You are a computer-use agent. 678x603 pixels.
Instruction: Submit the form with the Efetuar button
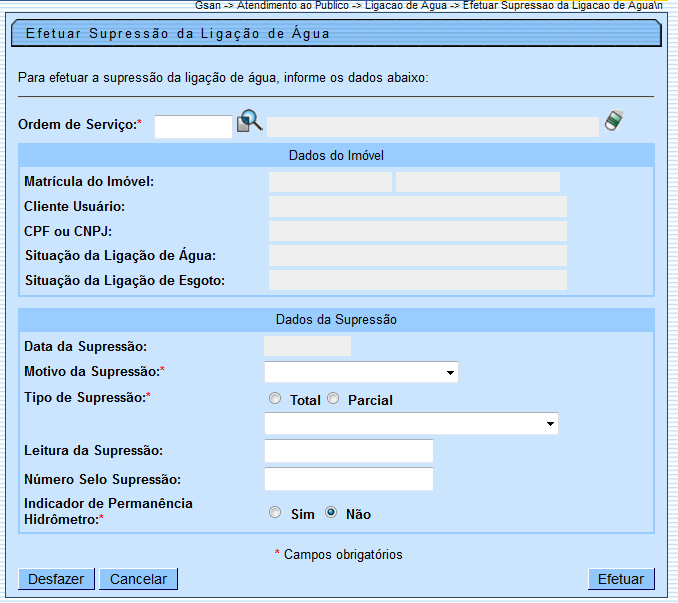(x=621, y=579)
